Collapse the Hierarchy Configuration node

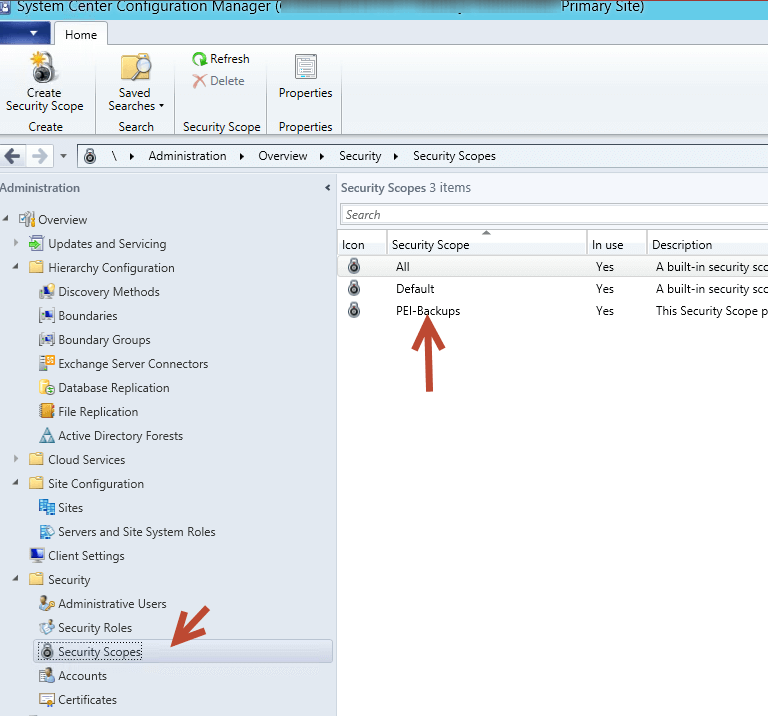[x=16, y=266]
